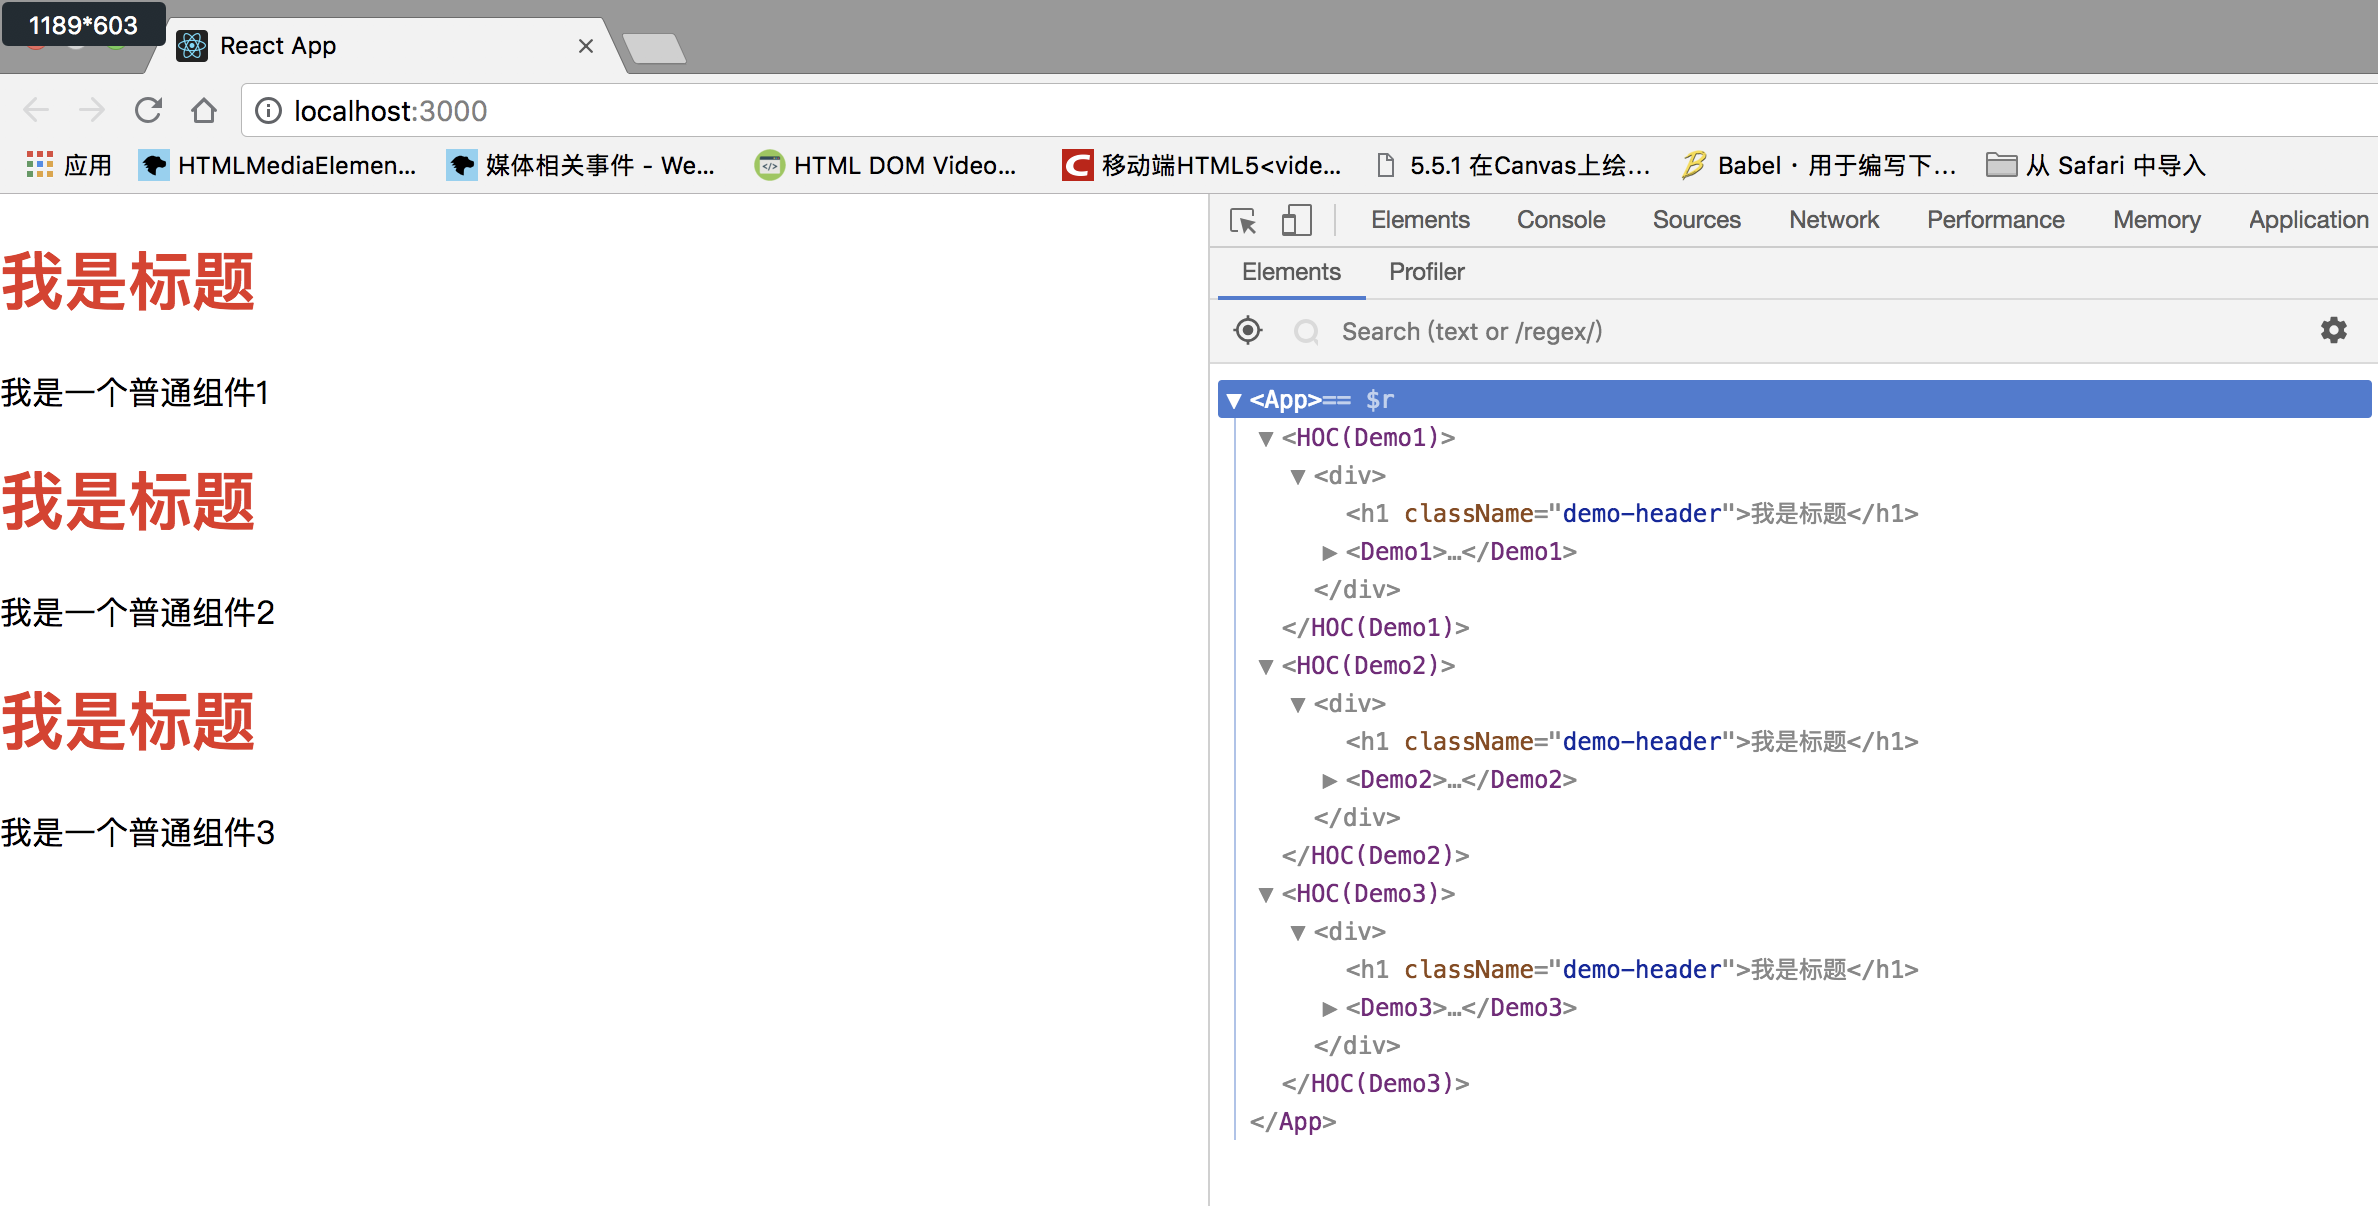
Task: Open the 移动端HTML5 bookmark
Action: pos(1202,165)
